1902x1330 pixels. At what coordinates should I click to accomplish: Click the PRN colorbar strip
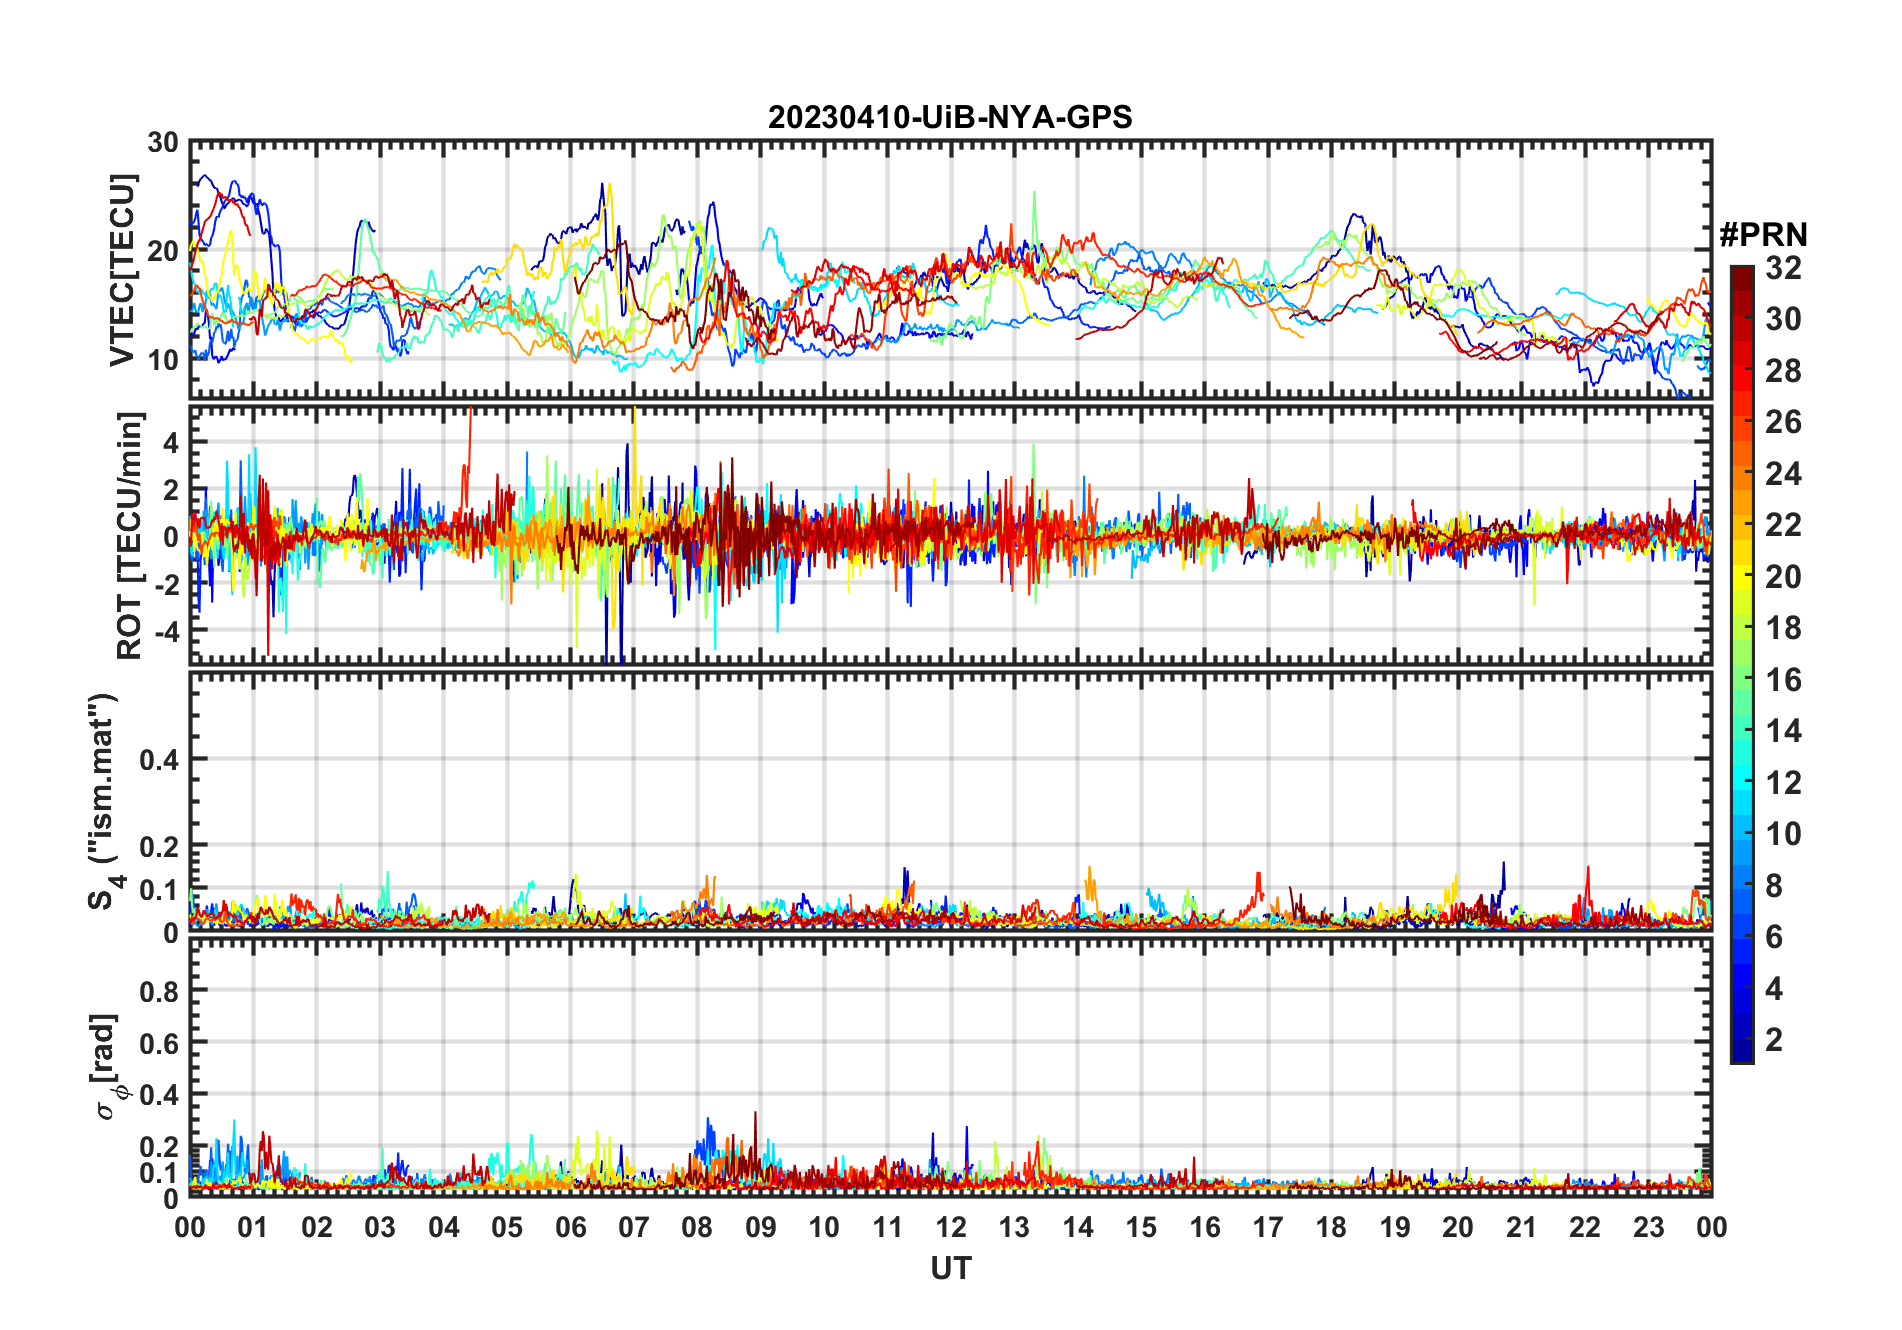tap(1742, 664)
